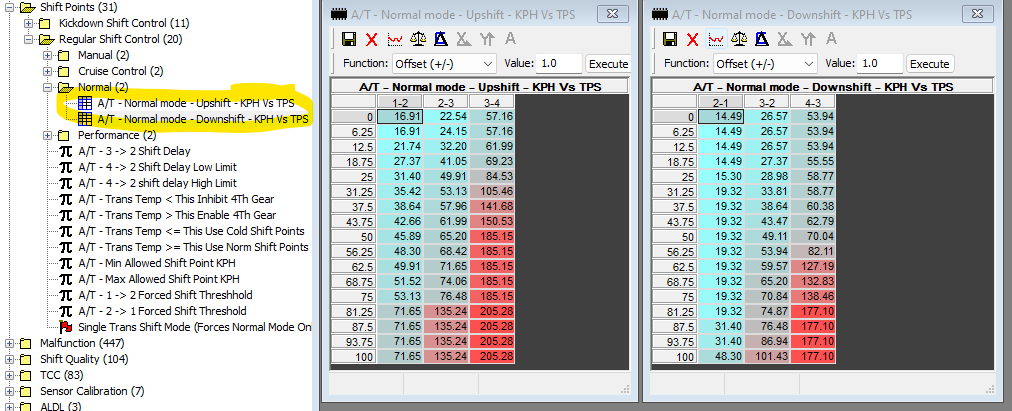This screenshot has width=1012, height=411.
Task: Expand the TCC (83) folder
Action: pyautogui.click(x=9, y=376)
